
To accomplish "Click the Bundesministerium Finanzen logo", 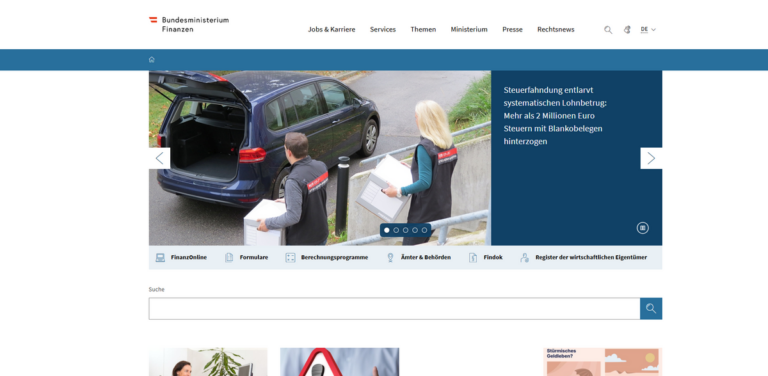I will point(189,24).
